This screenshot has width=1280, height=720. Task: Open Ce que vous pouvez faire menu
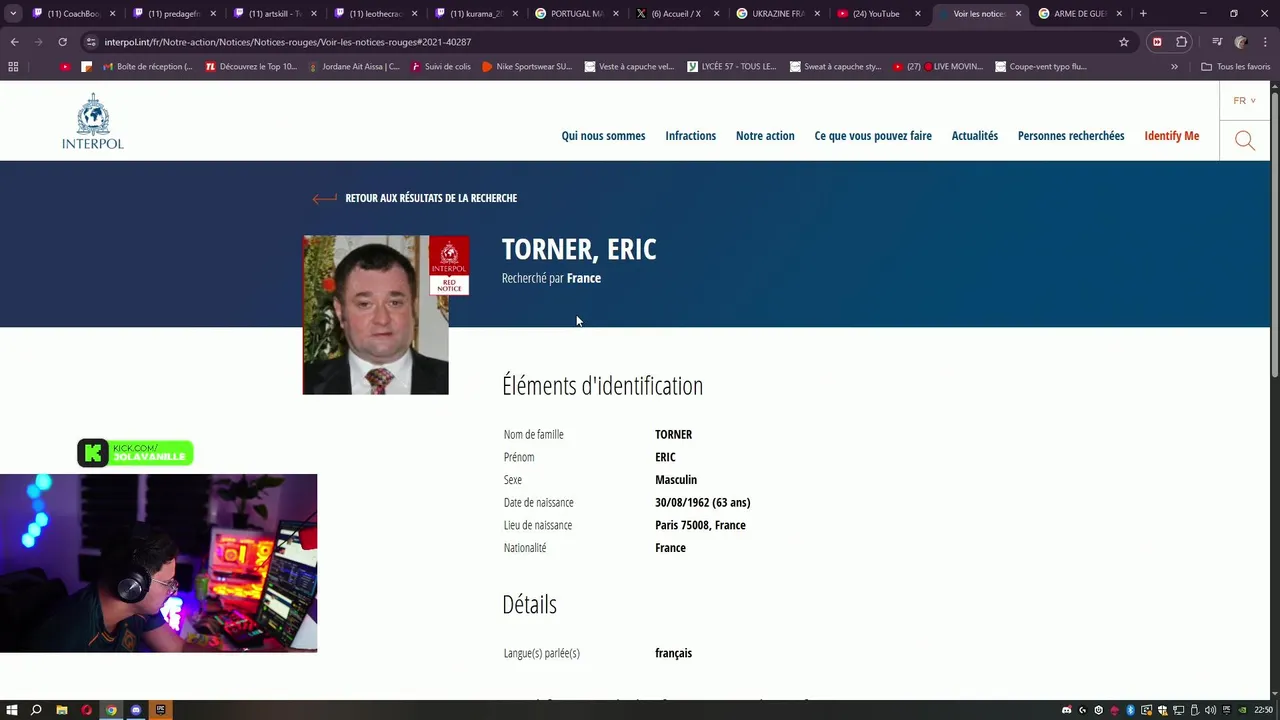point(873,136)
